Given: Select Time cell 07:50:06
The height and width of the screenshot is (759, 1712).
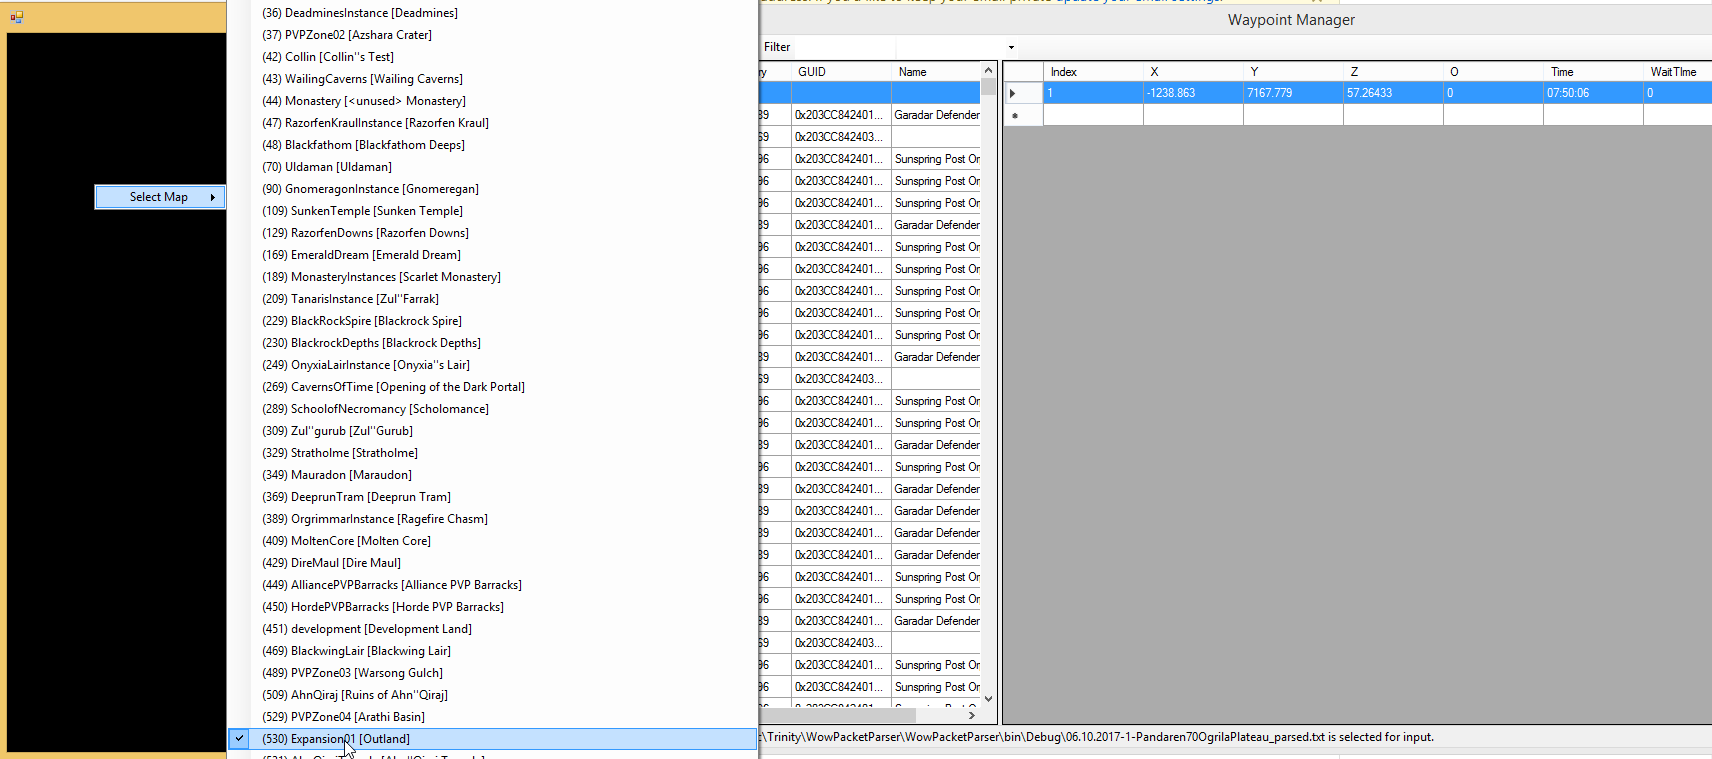Looking at the screenshot, I should tap(1593, 93).
